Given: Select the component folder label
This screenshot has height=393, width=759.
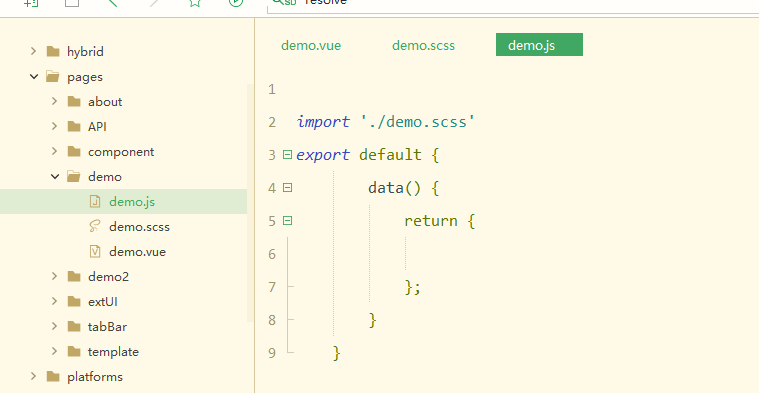Looking at the screenshot, I should (121, 152).
